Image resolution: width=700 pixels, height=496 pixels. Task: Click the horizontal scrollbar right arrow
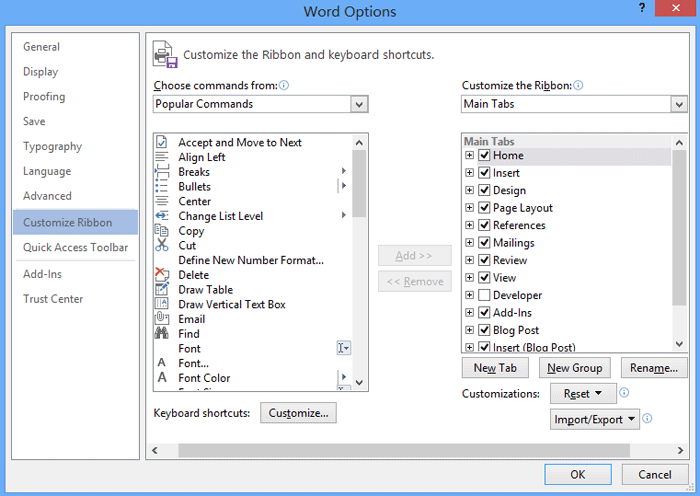(x=680, y=450)
